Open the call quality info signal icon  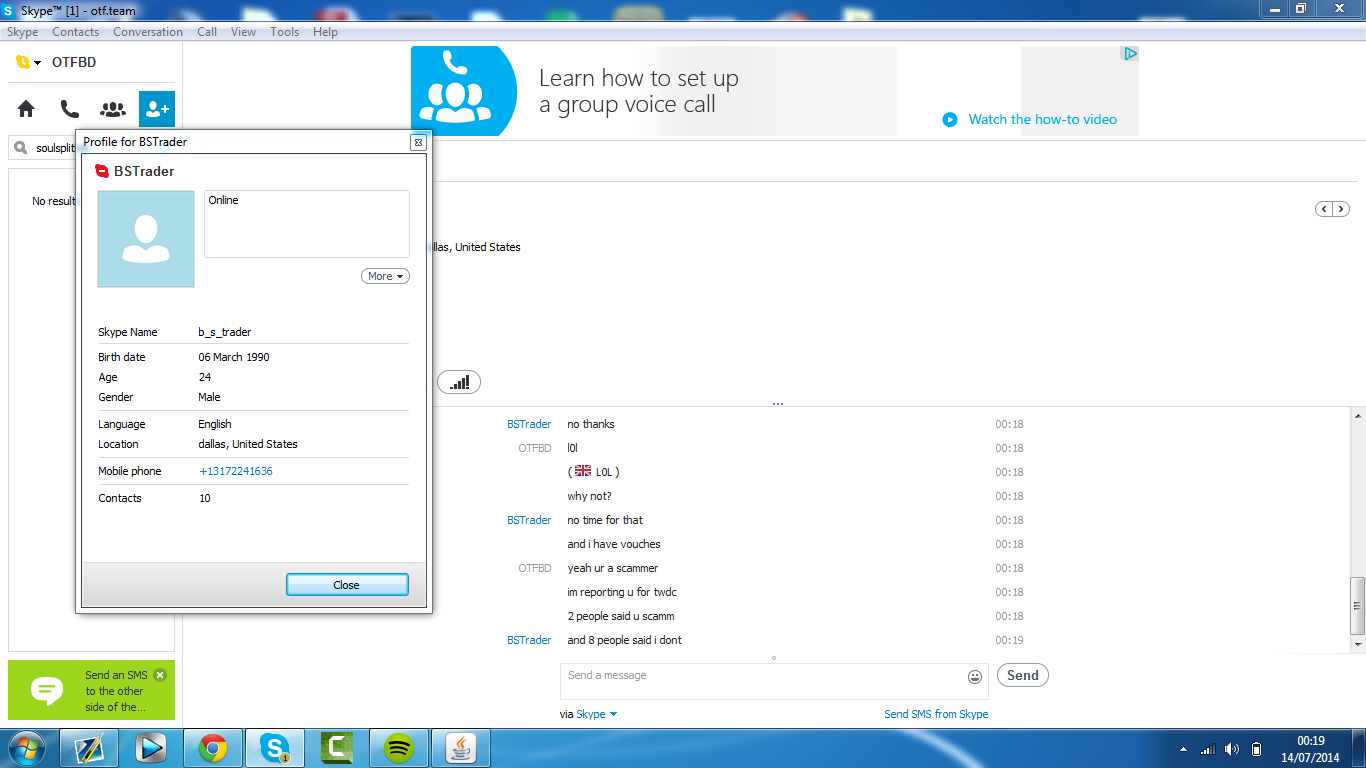459,382
